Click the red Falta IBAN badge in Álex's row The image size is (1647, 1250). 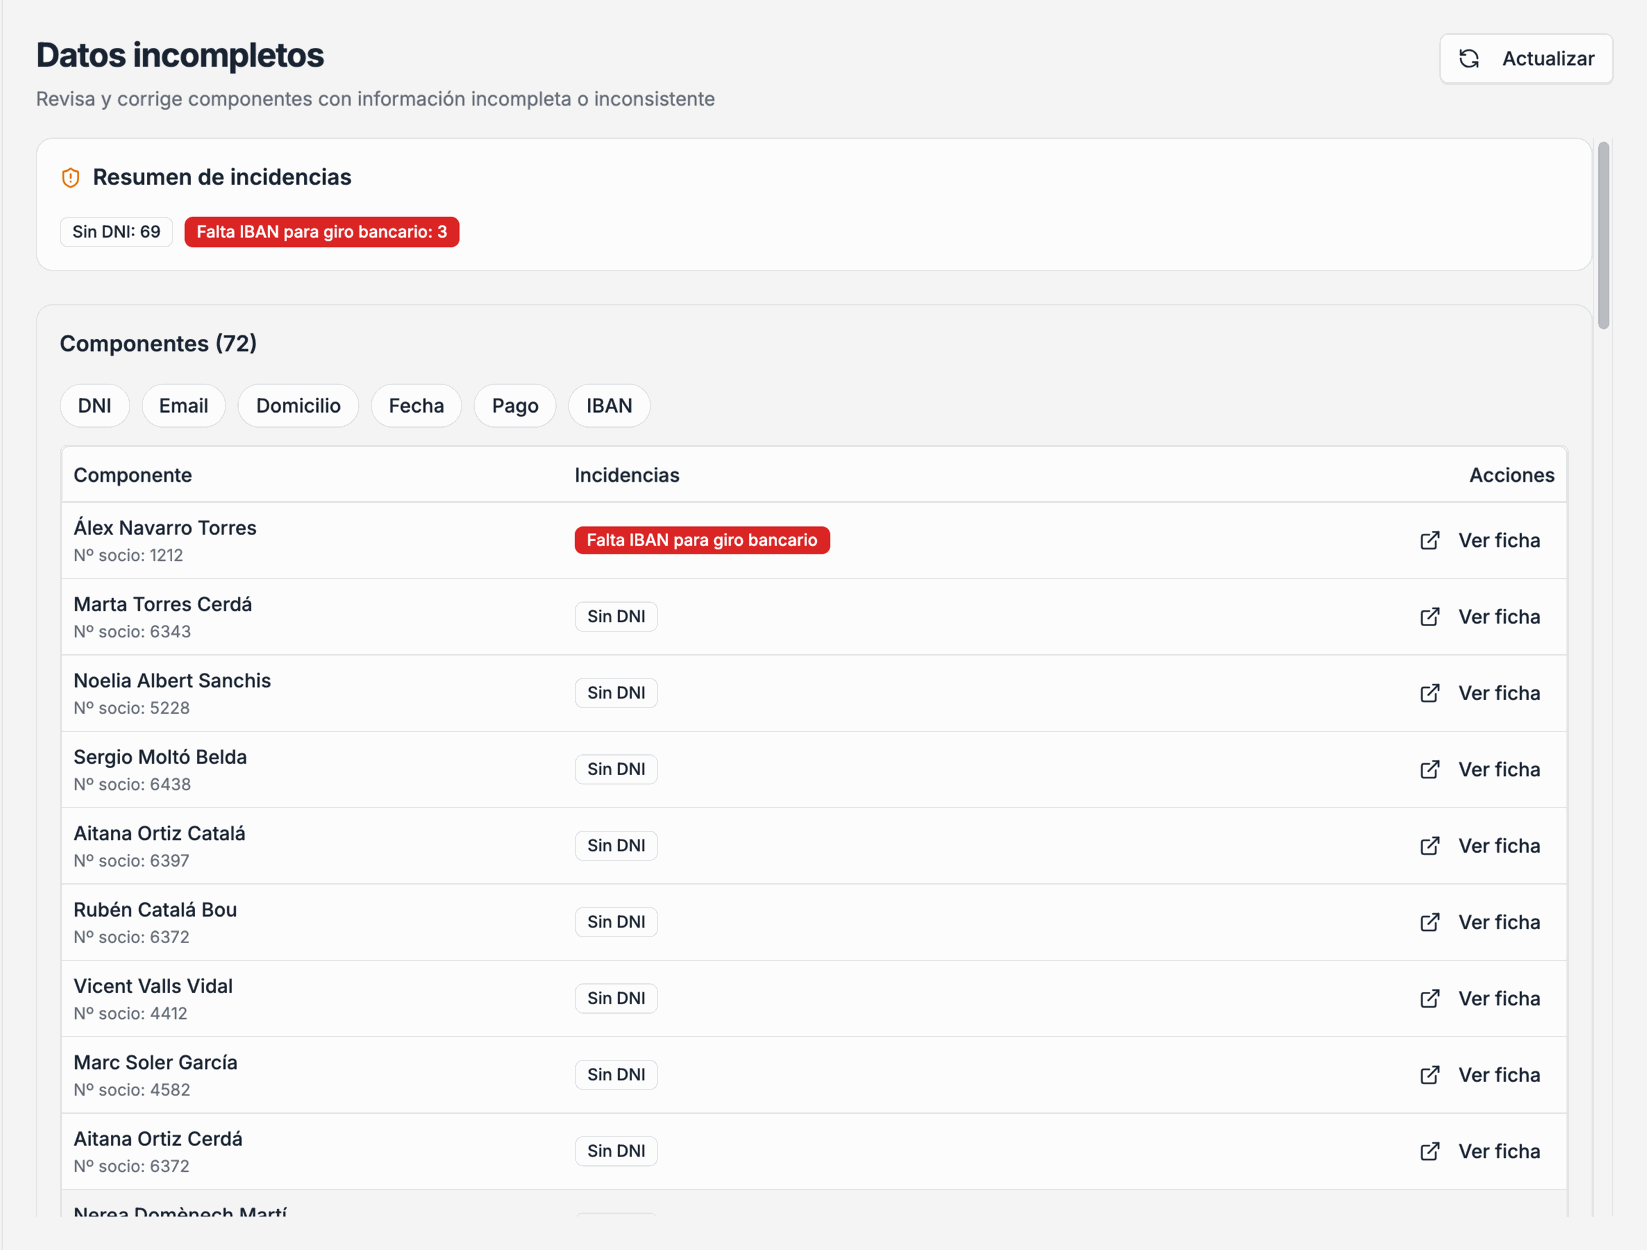pyautogui.click(x=702, y=540)
